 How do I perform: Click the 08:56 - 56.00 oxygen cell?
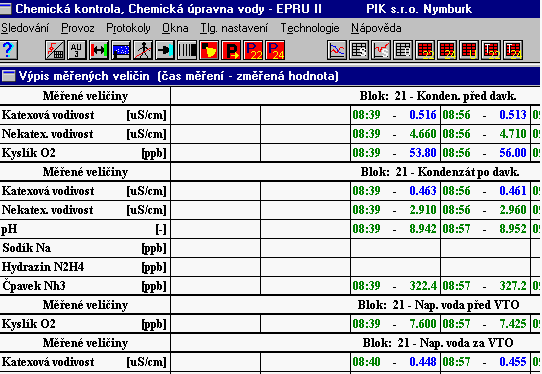pos(485,153)
